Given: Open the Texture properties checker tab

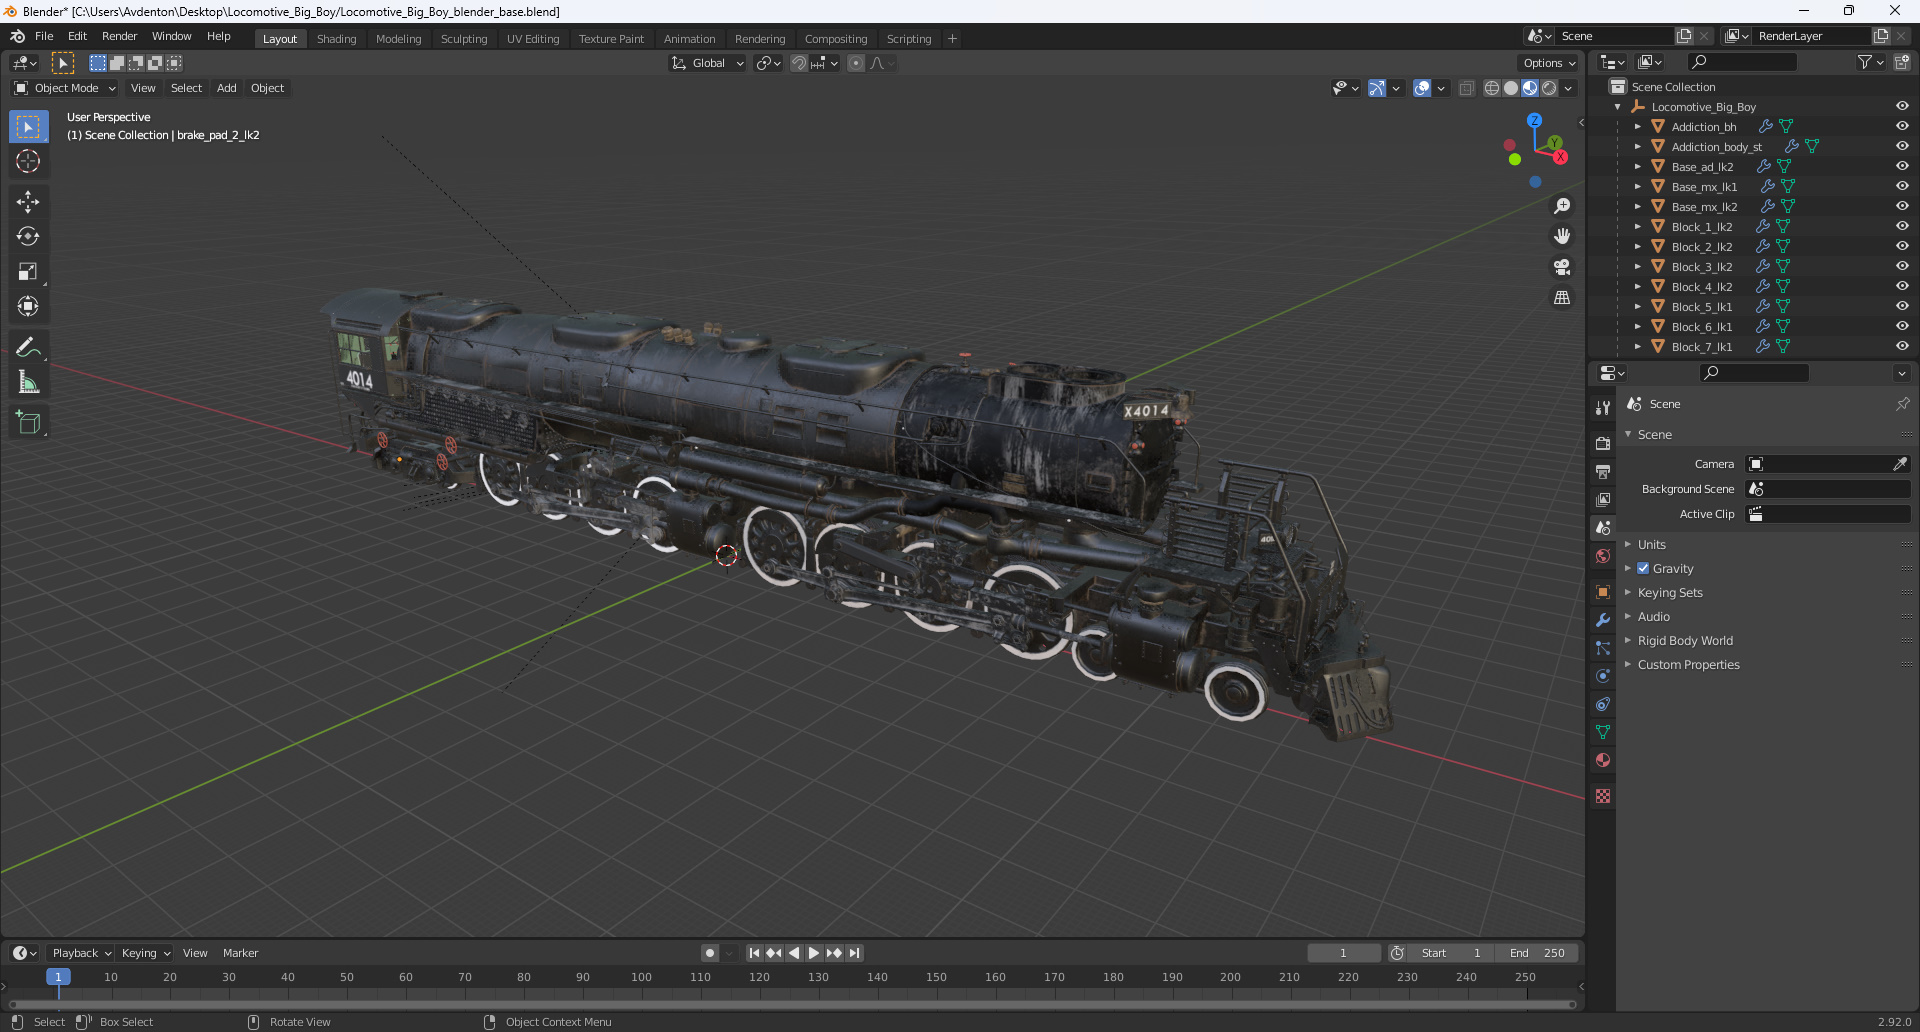Looking at the screenshot, I should pyautogui.click(x=1603, y=796).
